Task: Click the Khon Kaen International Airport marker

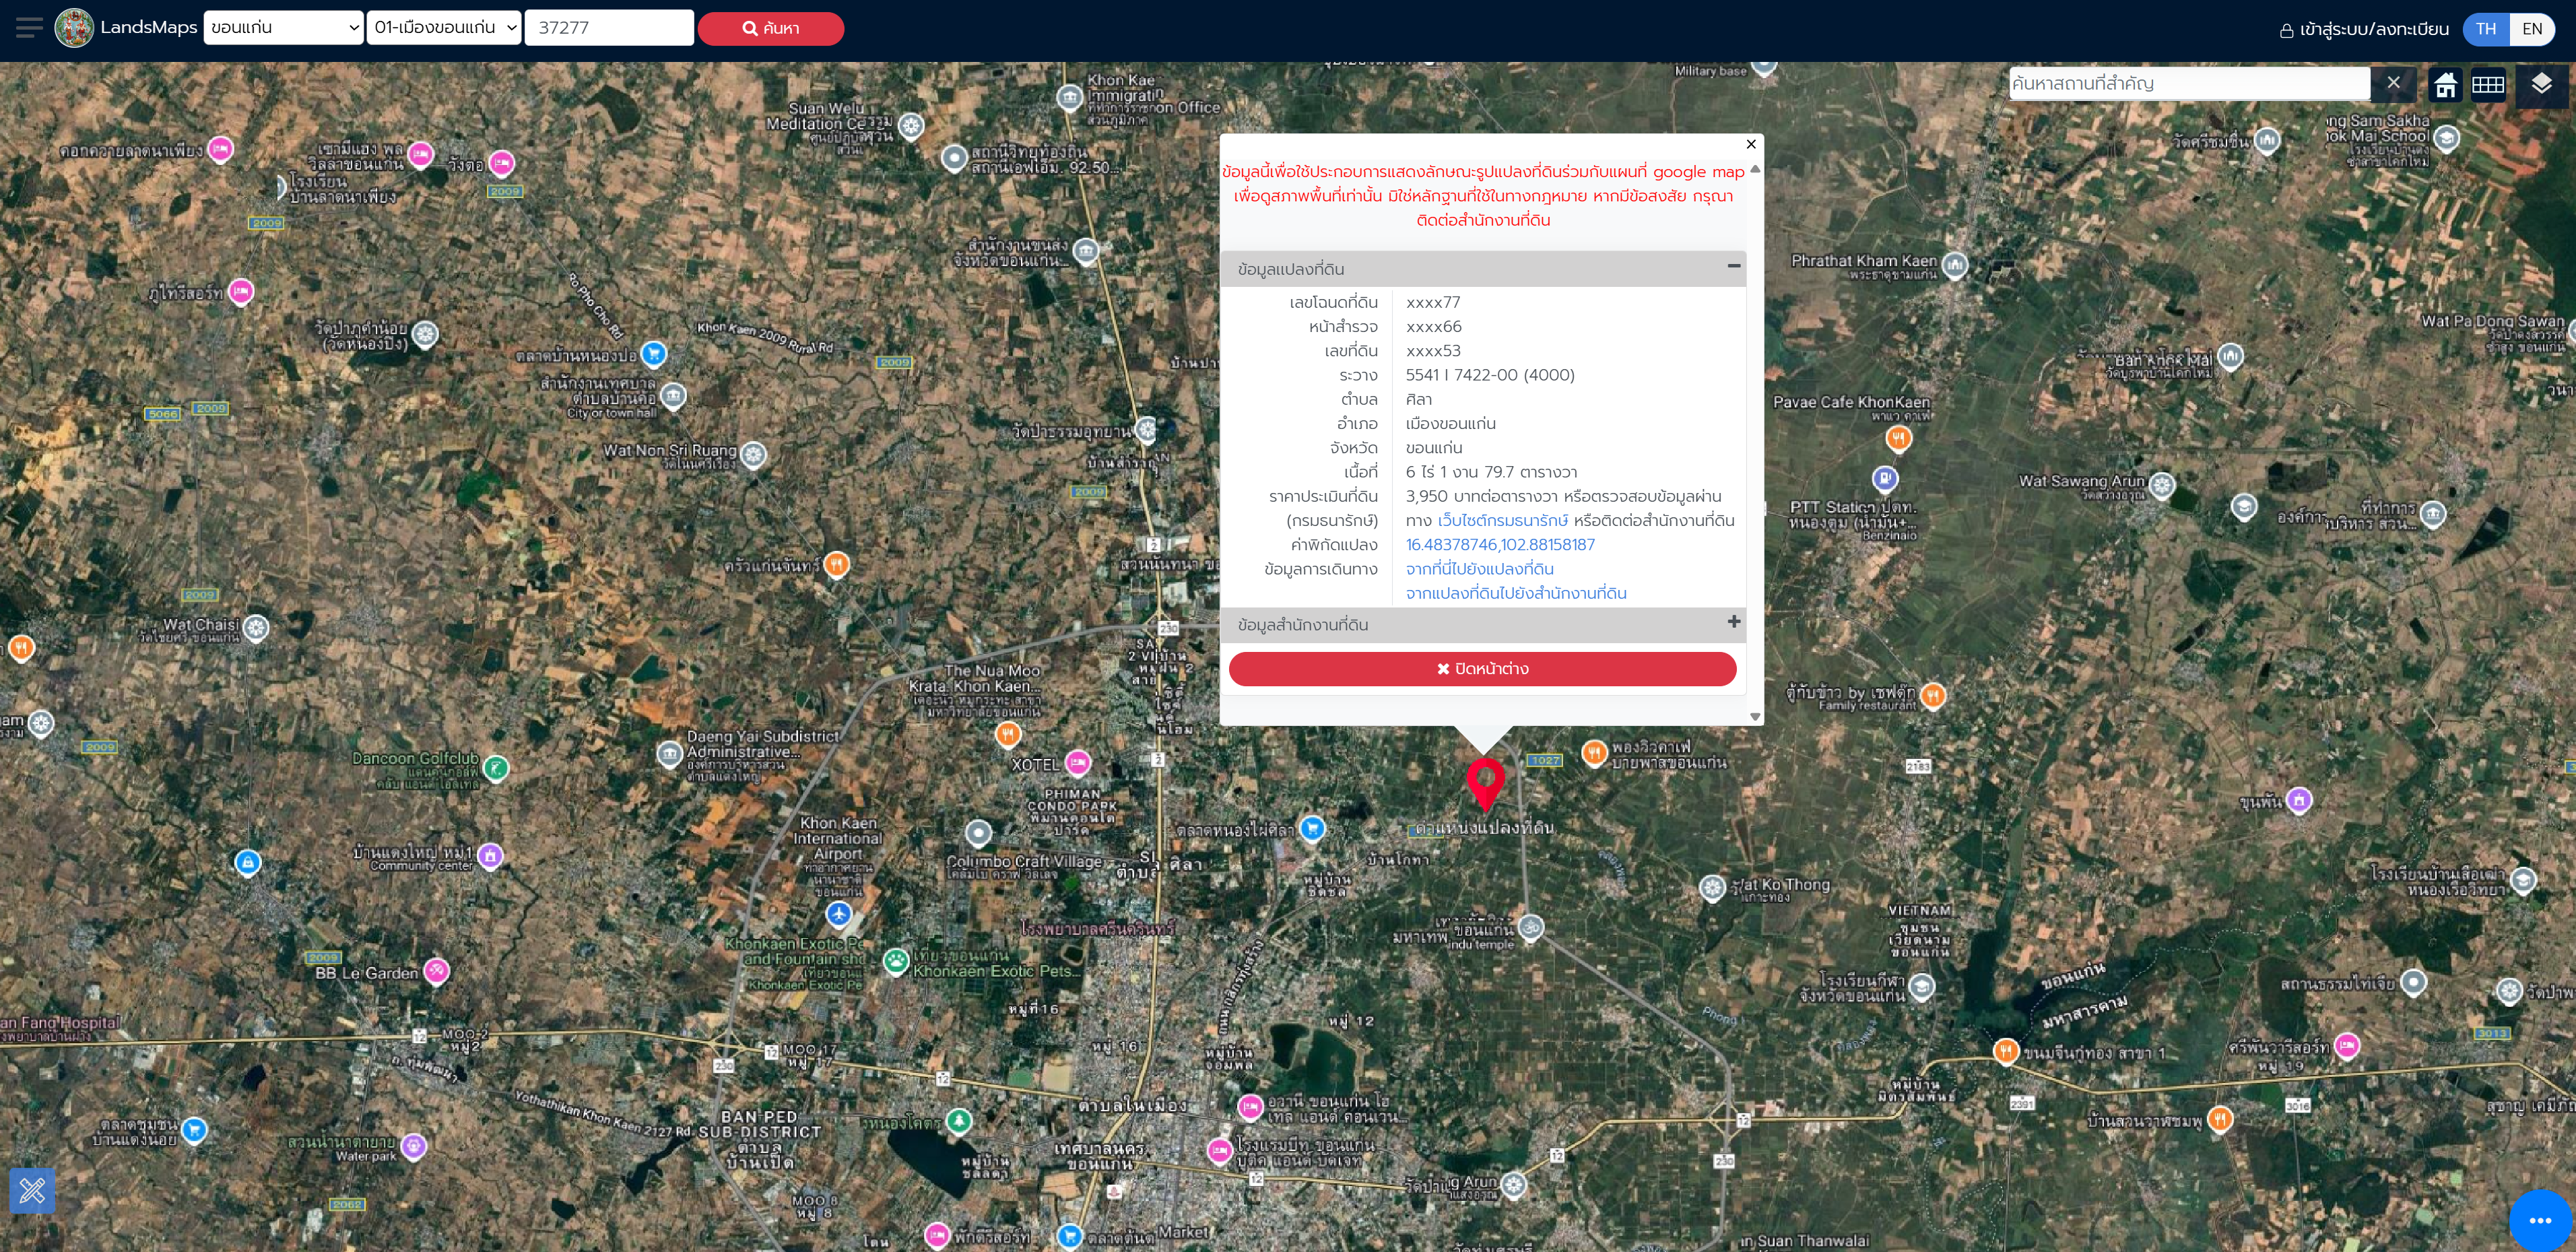Action: [x=839, y=913]
